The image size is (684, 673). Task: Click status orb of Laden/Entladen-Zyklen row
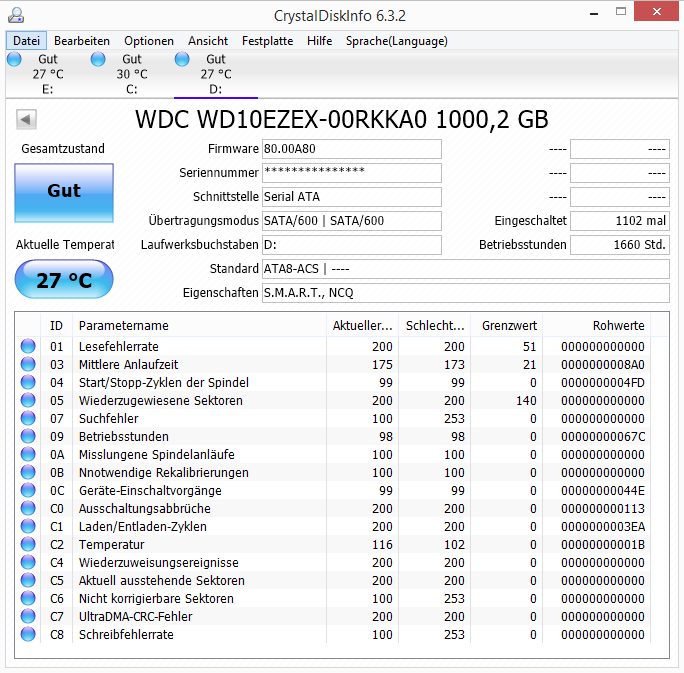click(x=28, y=526)
